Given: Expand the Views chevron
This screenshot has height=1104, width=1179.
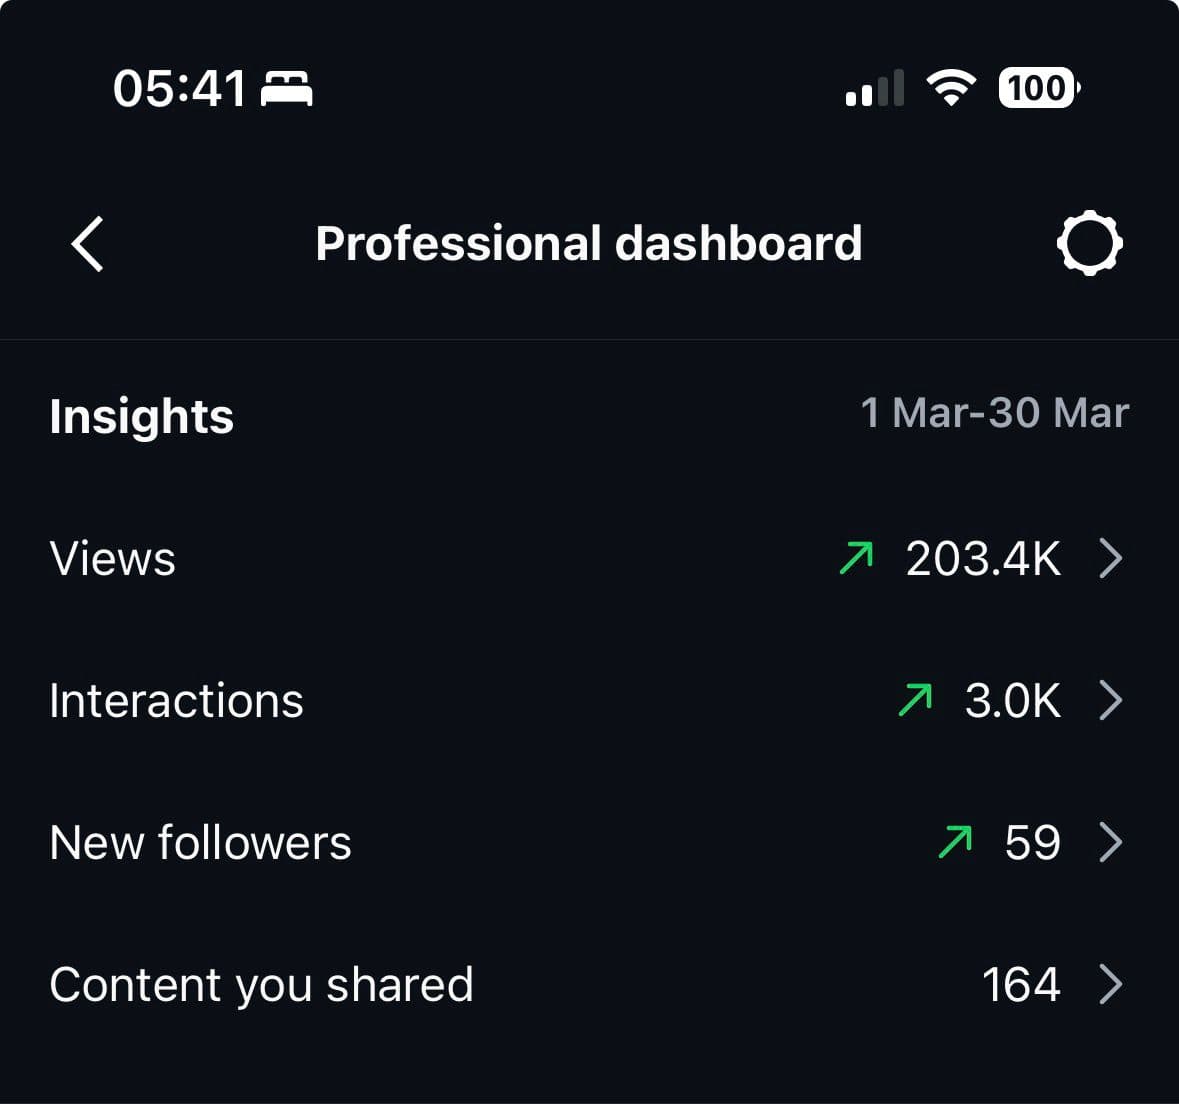Looking at the screenshot, I should (1110, 558).
